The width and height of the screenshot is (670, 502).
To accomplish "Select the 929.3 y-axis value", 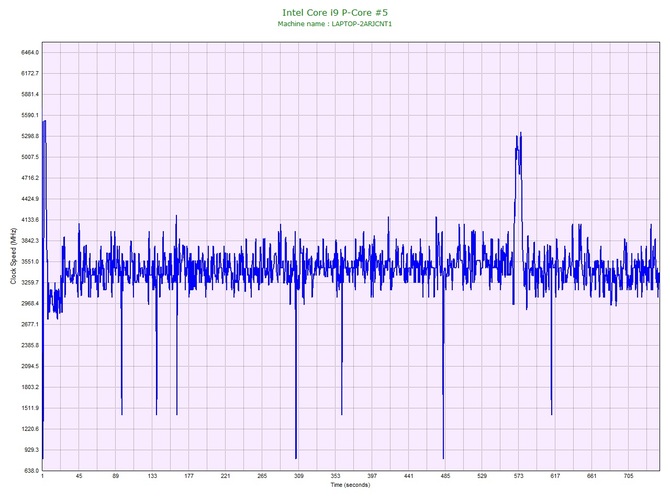I will 31,450.
